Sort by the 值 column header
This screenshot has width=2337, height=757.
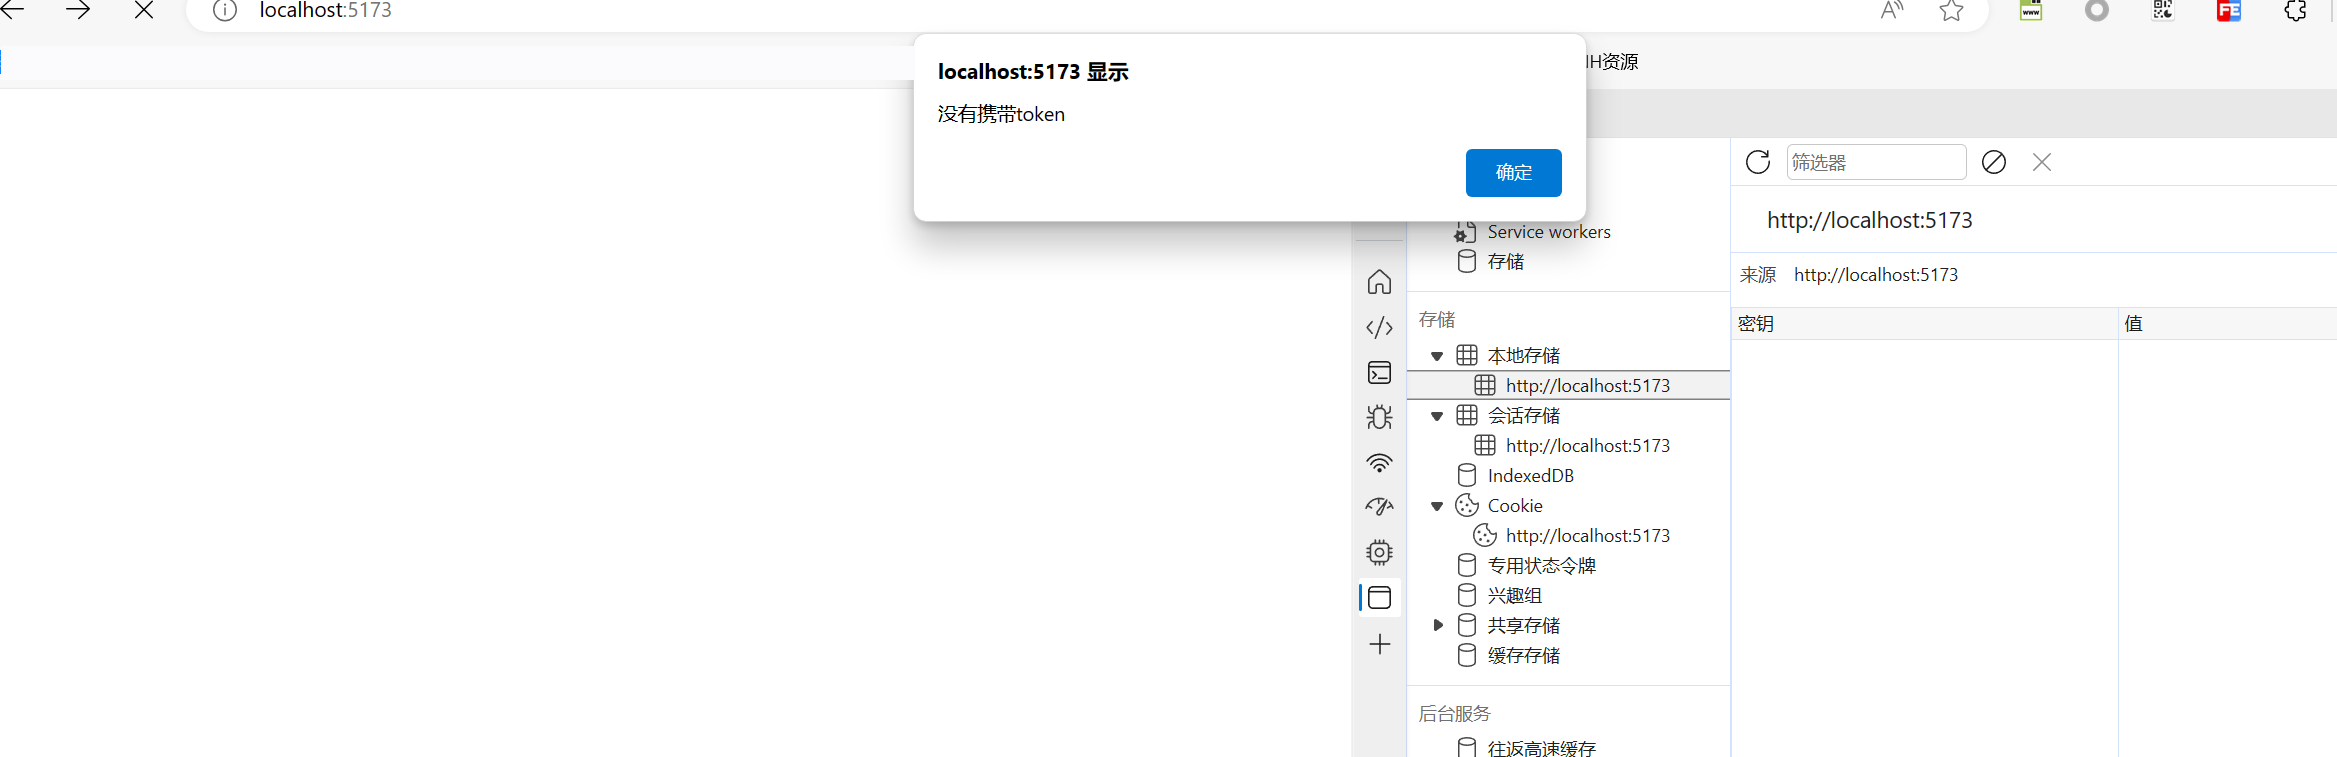click(2228, 324)
